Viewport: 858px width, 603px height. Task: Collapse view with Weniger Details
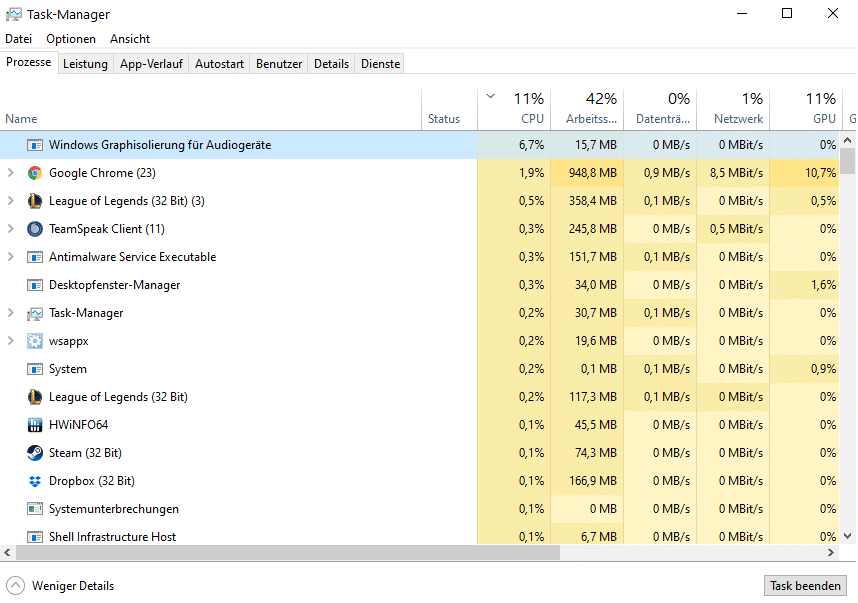point(60,586)
